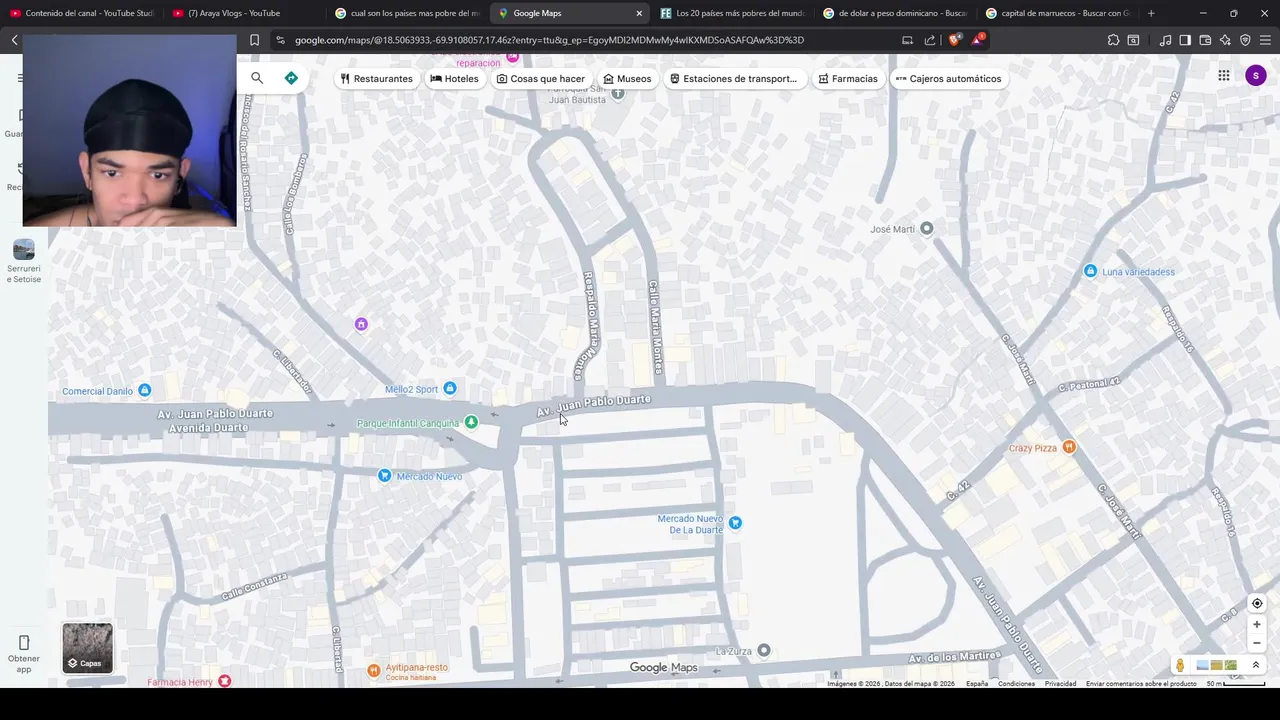The image size is (1280, 720).
Task: Open browser hamburger main menu
Action: tap(1265, 40)
